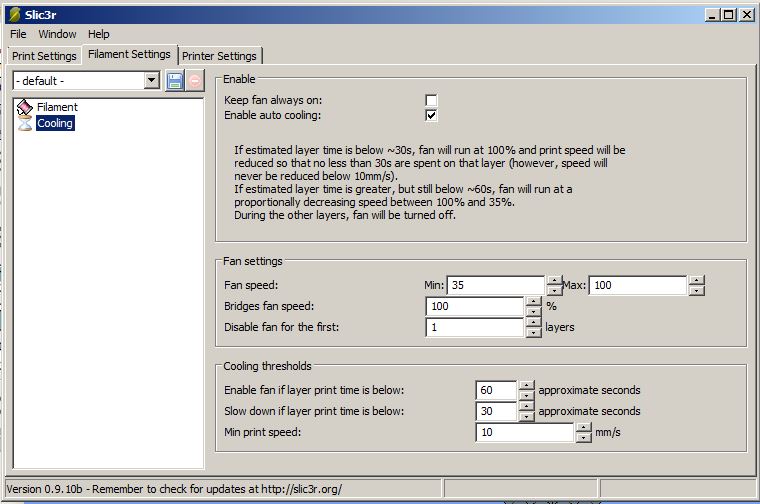Switch to the Print Settings tab

click(x=44, y=56)
